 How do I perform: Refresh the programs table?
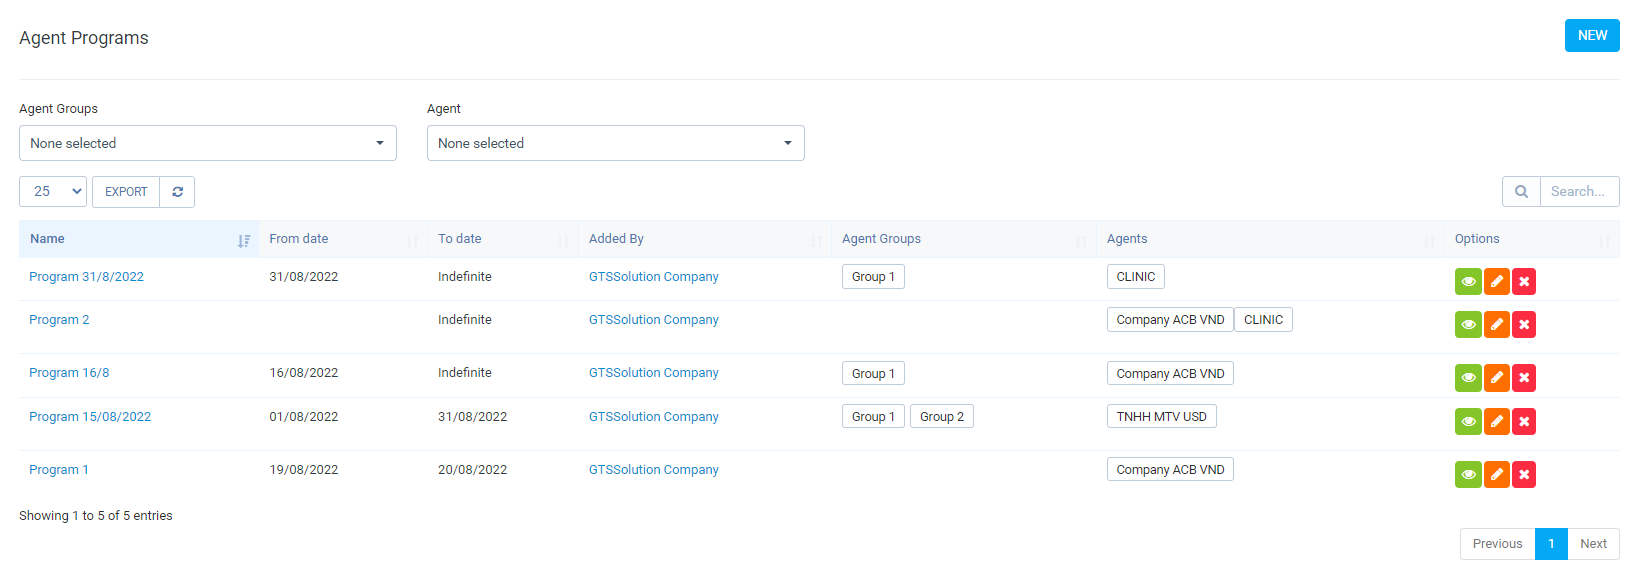coord(177,192)
